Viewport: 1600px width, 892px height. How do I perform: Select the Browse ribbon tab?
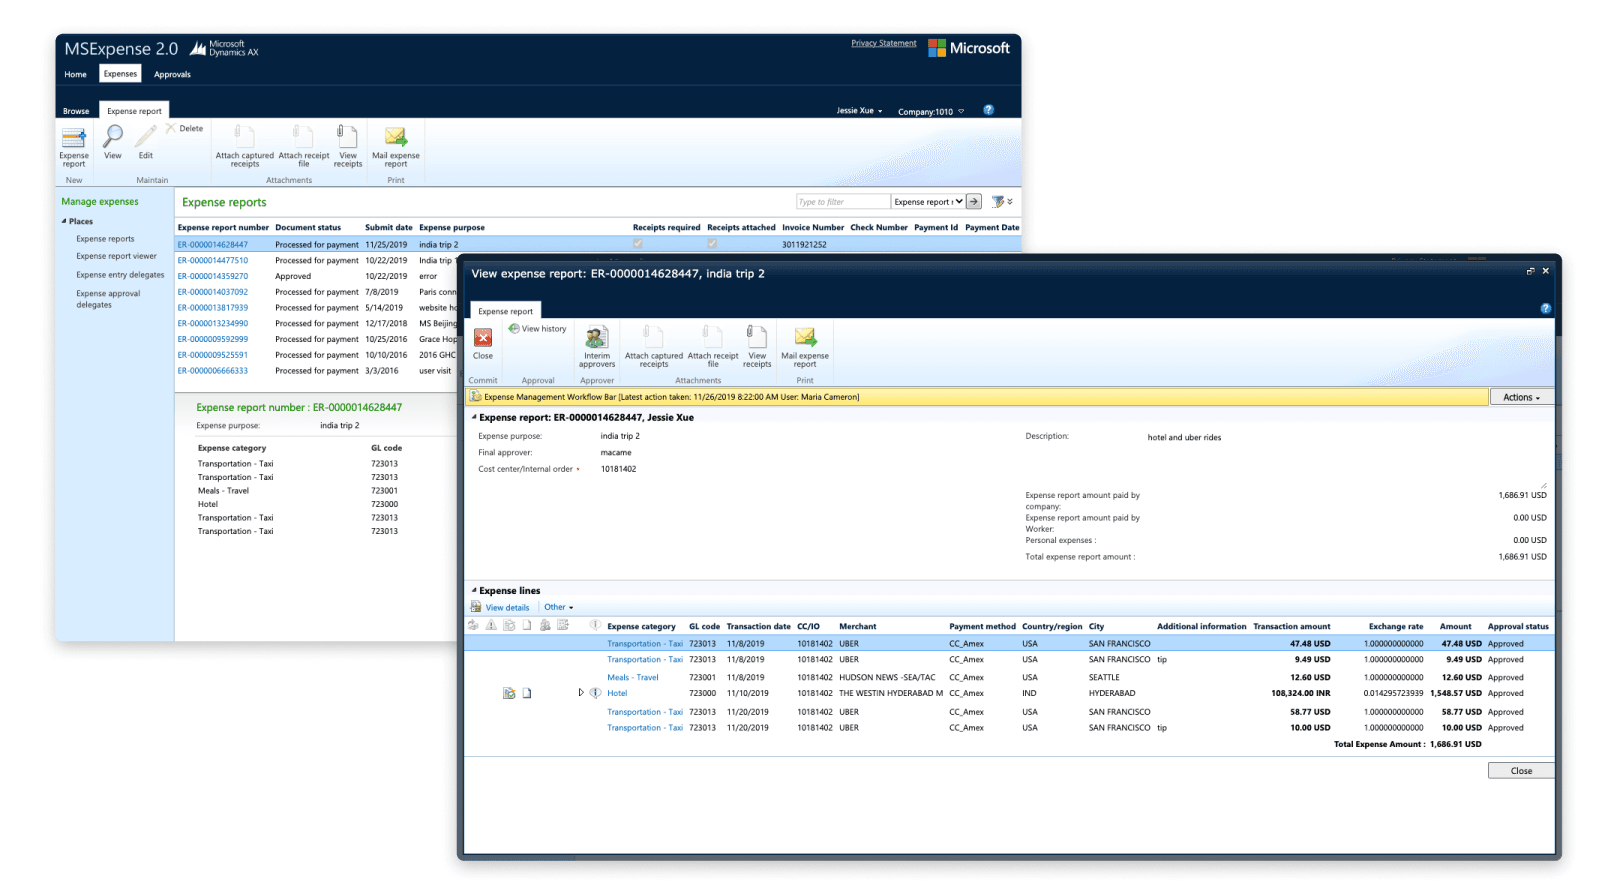[x=76, y=111]
